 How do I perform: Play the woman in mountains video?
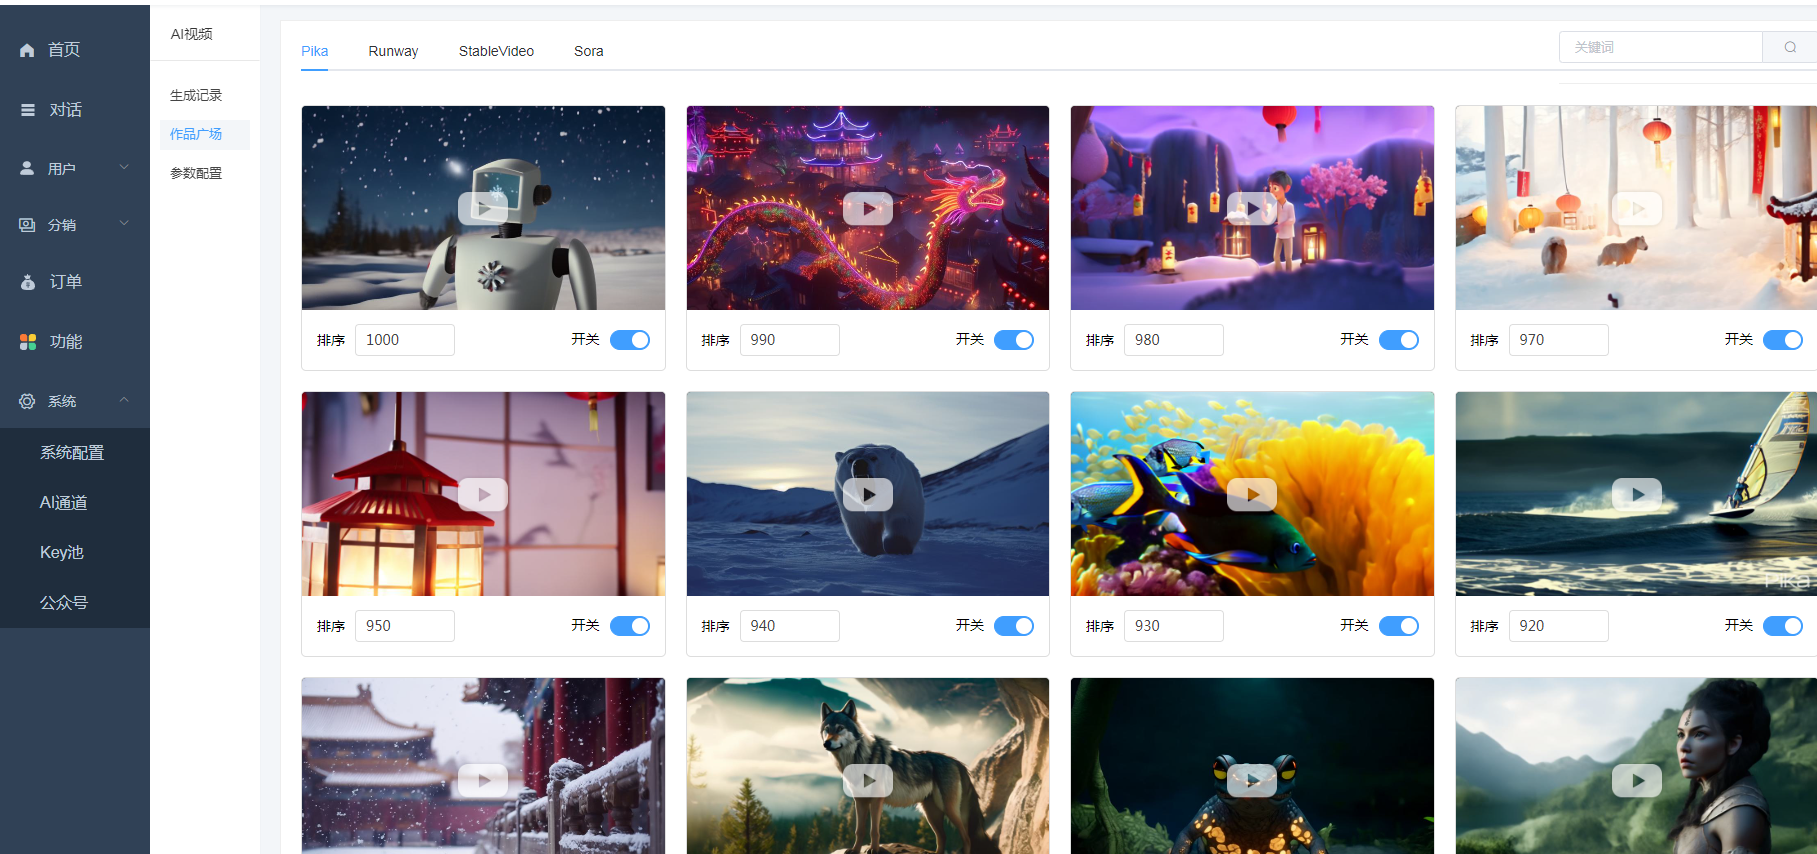[x=1637, y=780]
